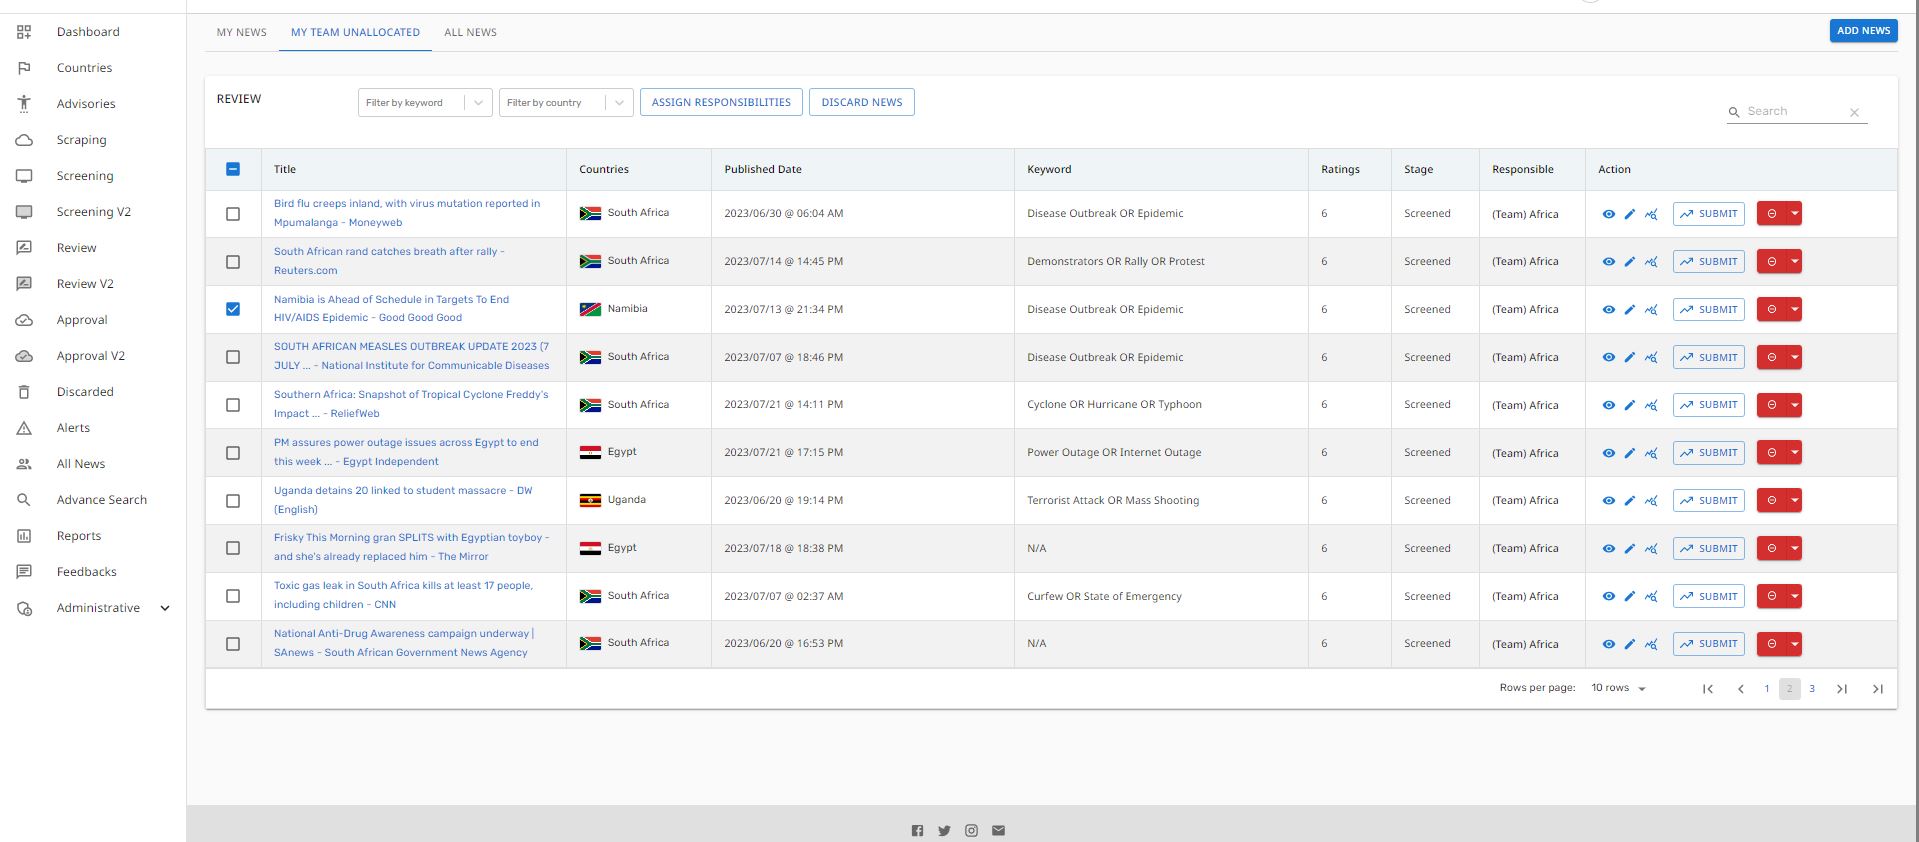Switch to the My News tab
This screenshot has width=1919, height=842.
pos(242,33)
